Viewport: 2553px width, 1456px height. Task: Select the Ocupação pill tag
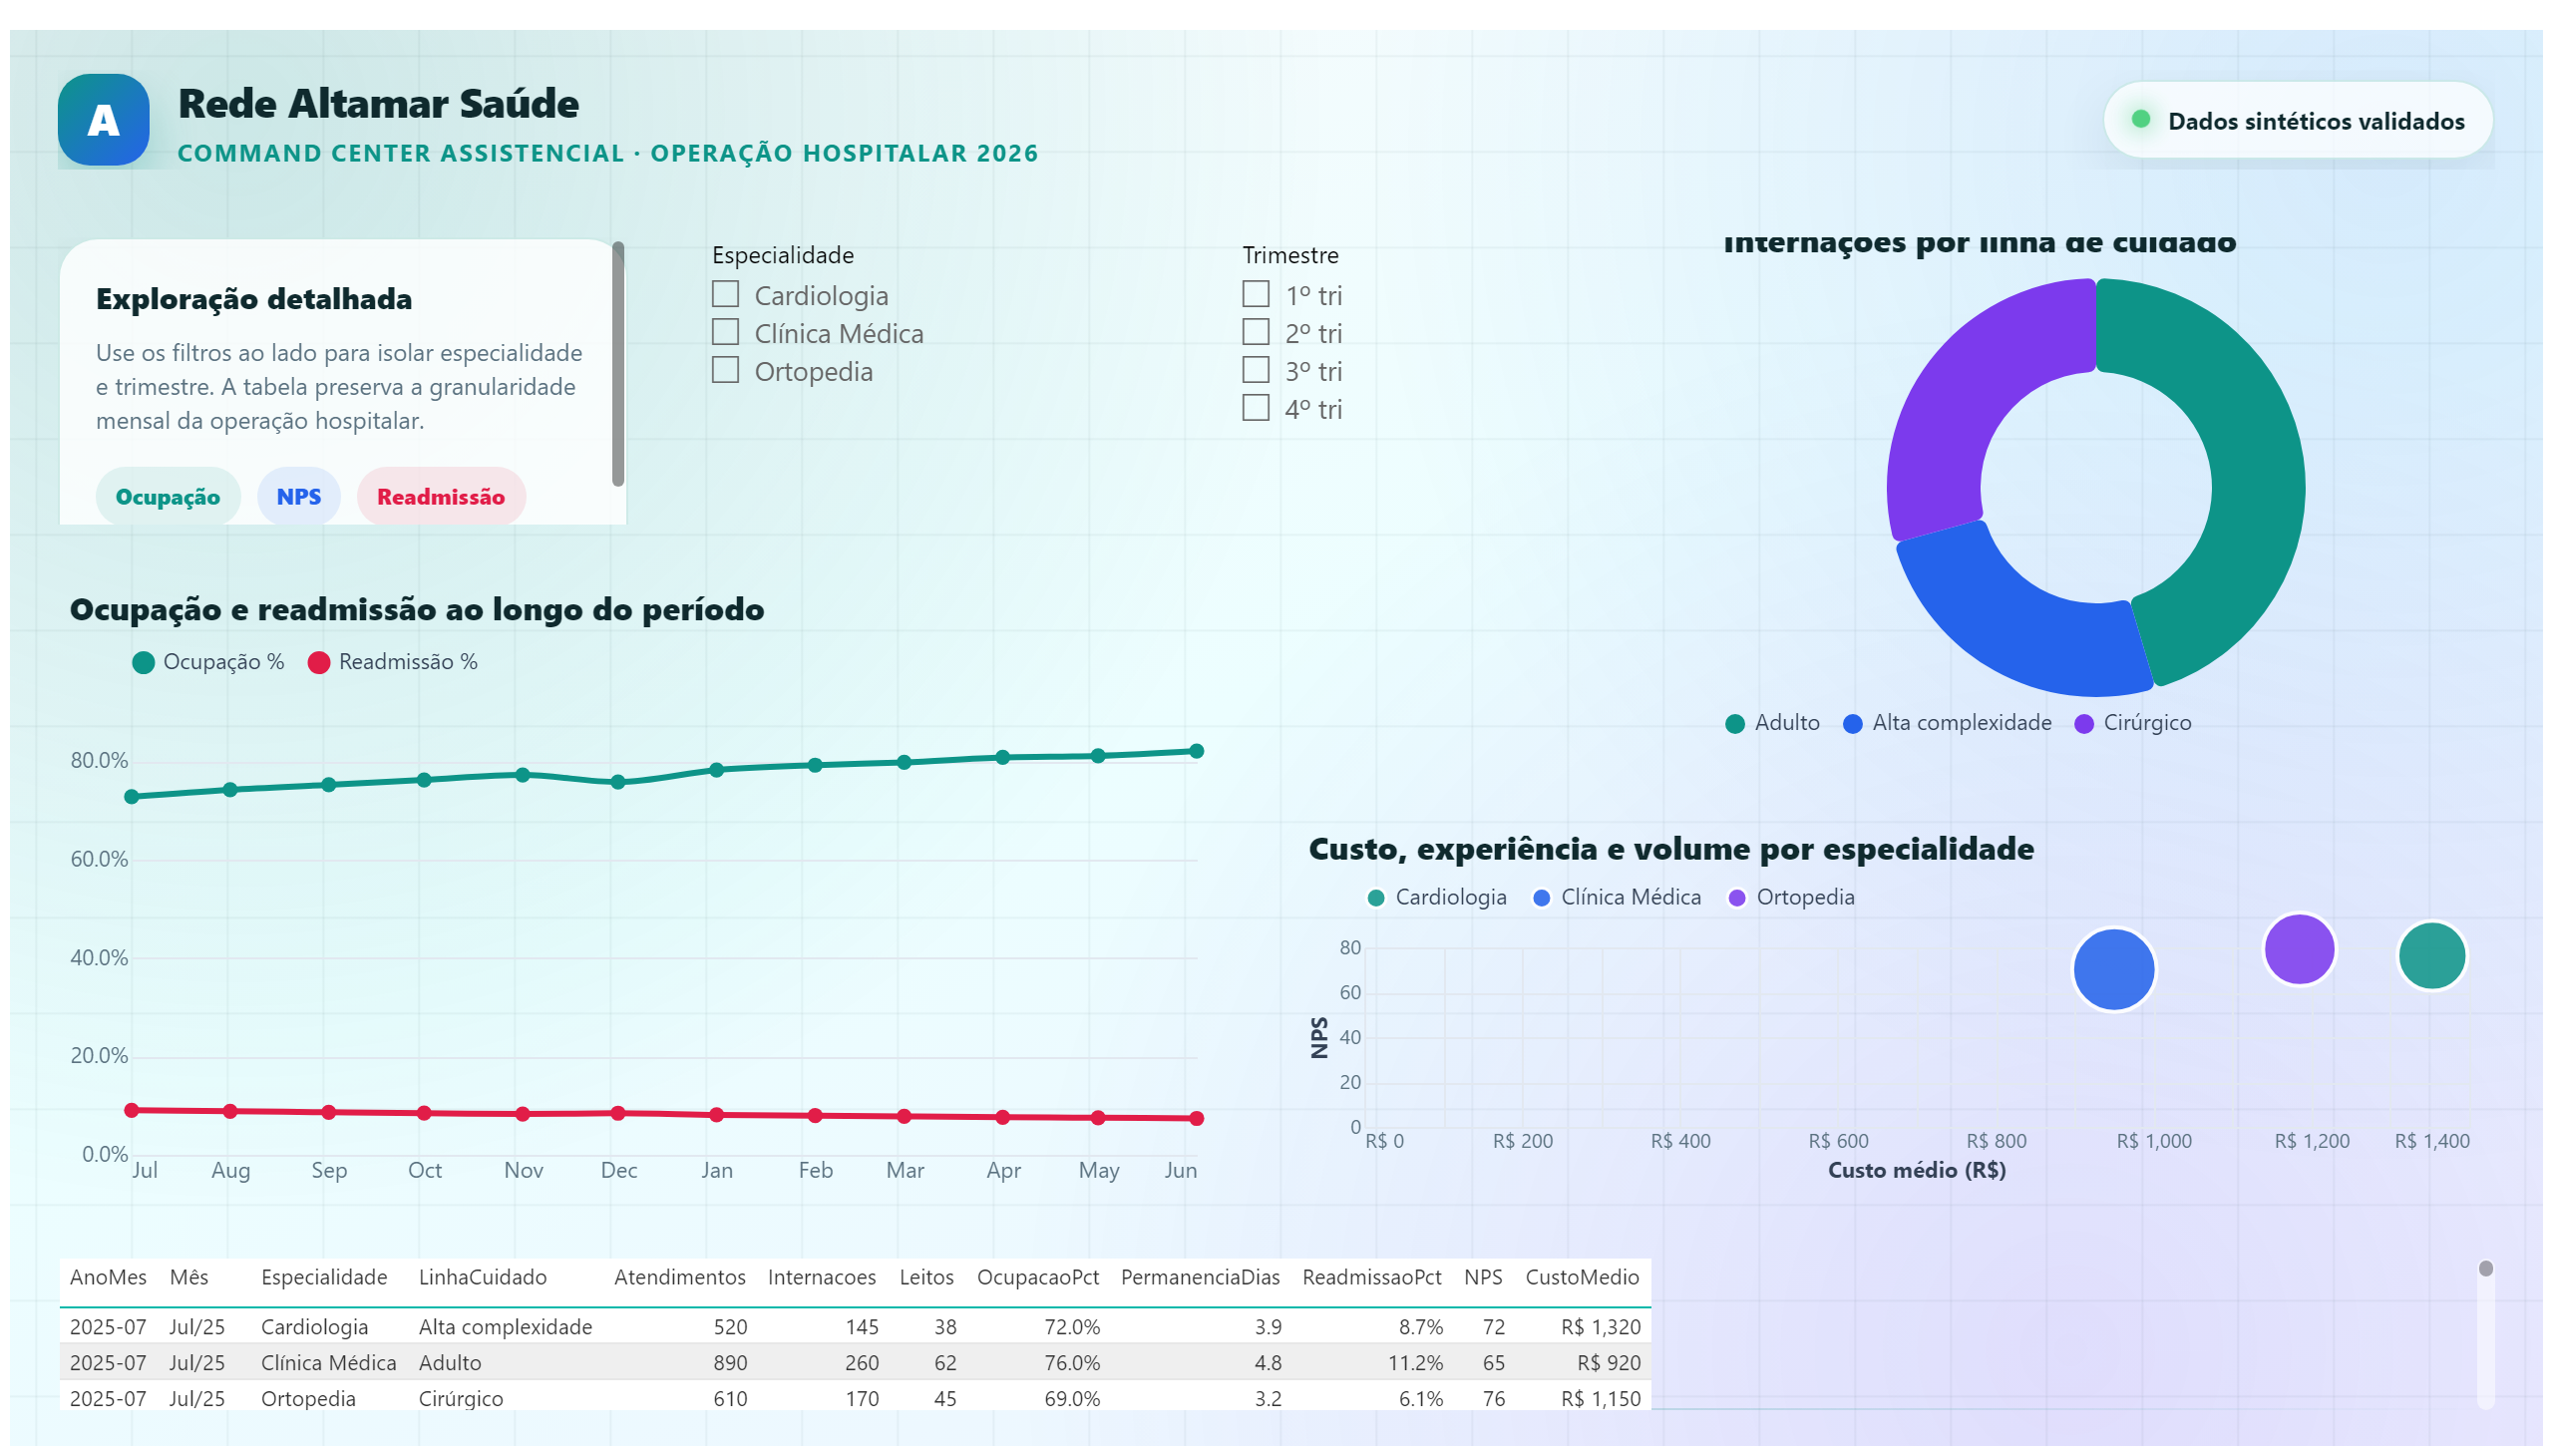click(168, 497)
